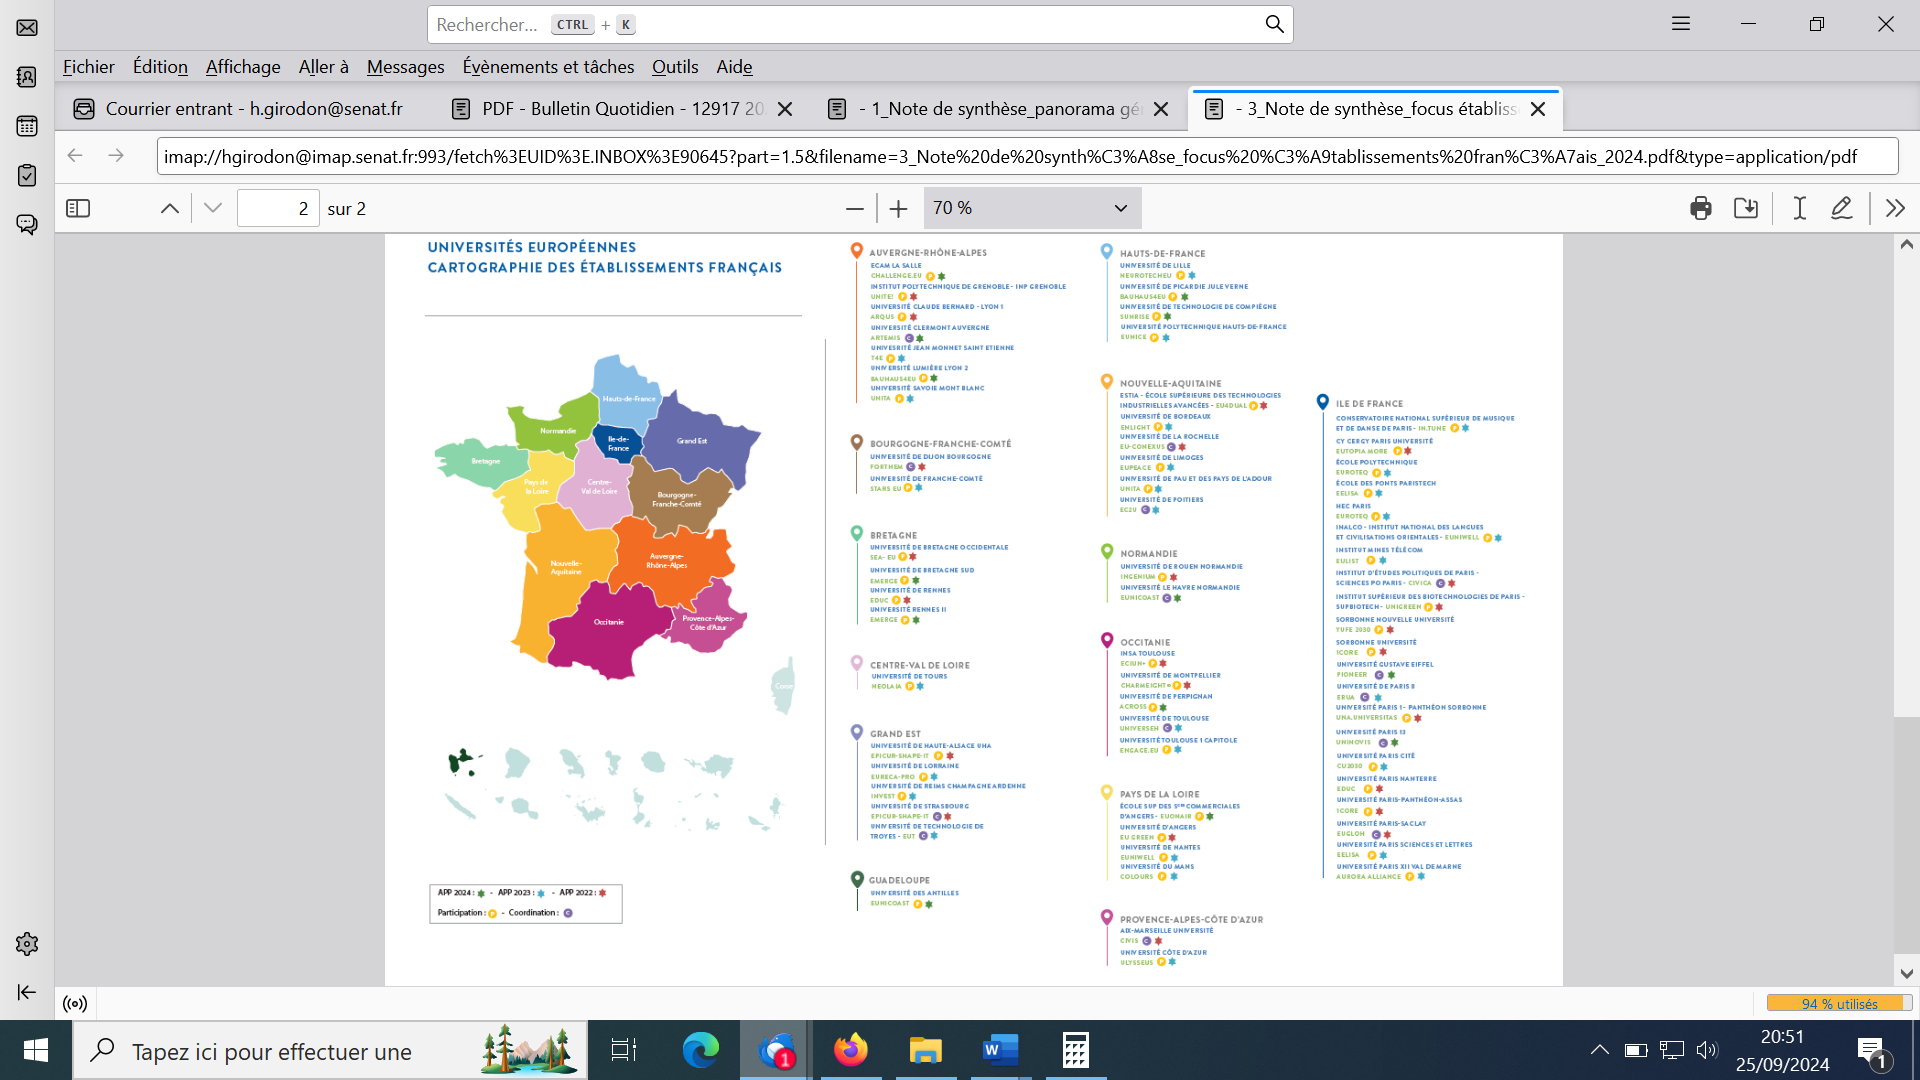
Task: Click the 94 % utilisés quota bar
Action: pos(1838,1004)
